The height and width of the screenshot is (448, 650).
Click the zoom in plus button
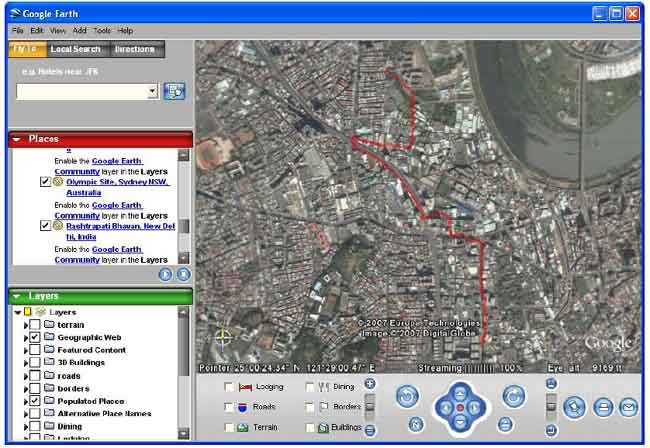coord(370,384)
